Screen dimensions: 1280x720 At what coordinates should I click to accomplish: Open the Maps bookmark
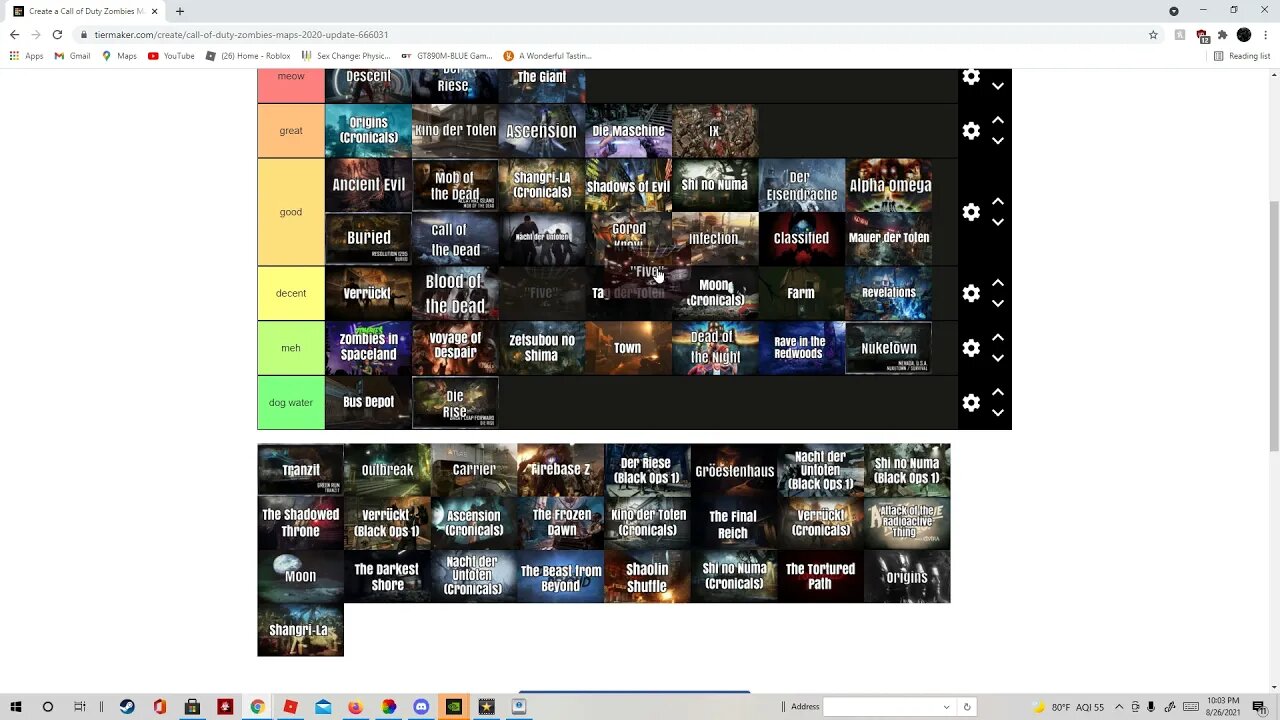point(119,56)
